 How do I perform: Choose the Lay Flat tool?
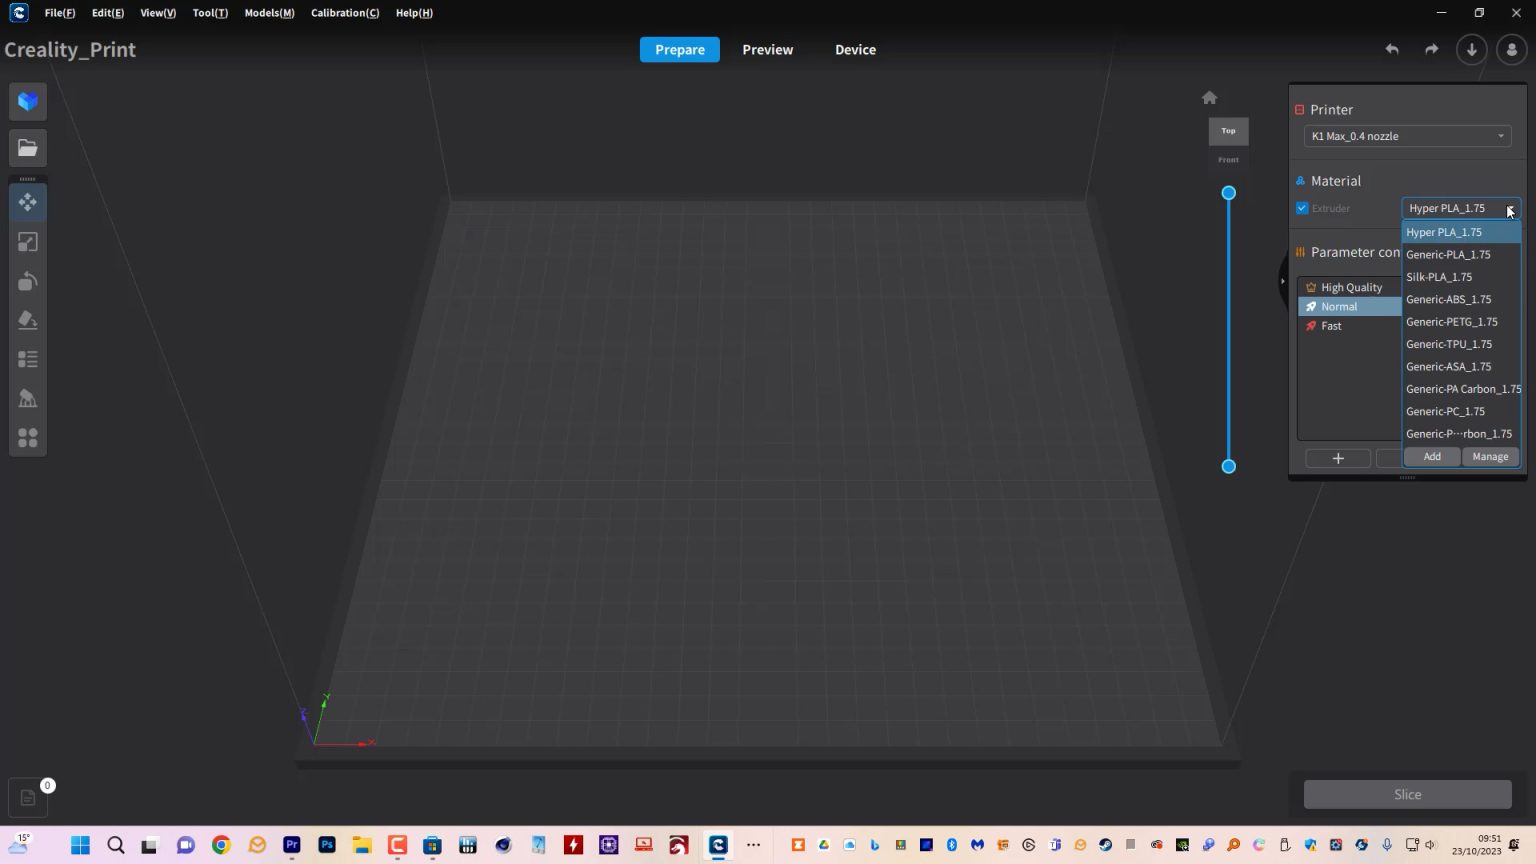pos(28,320)
